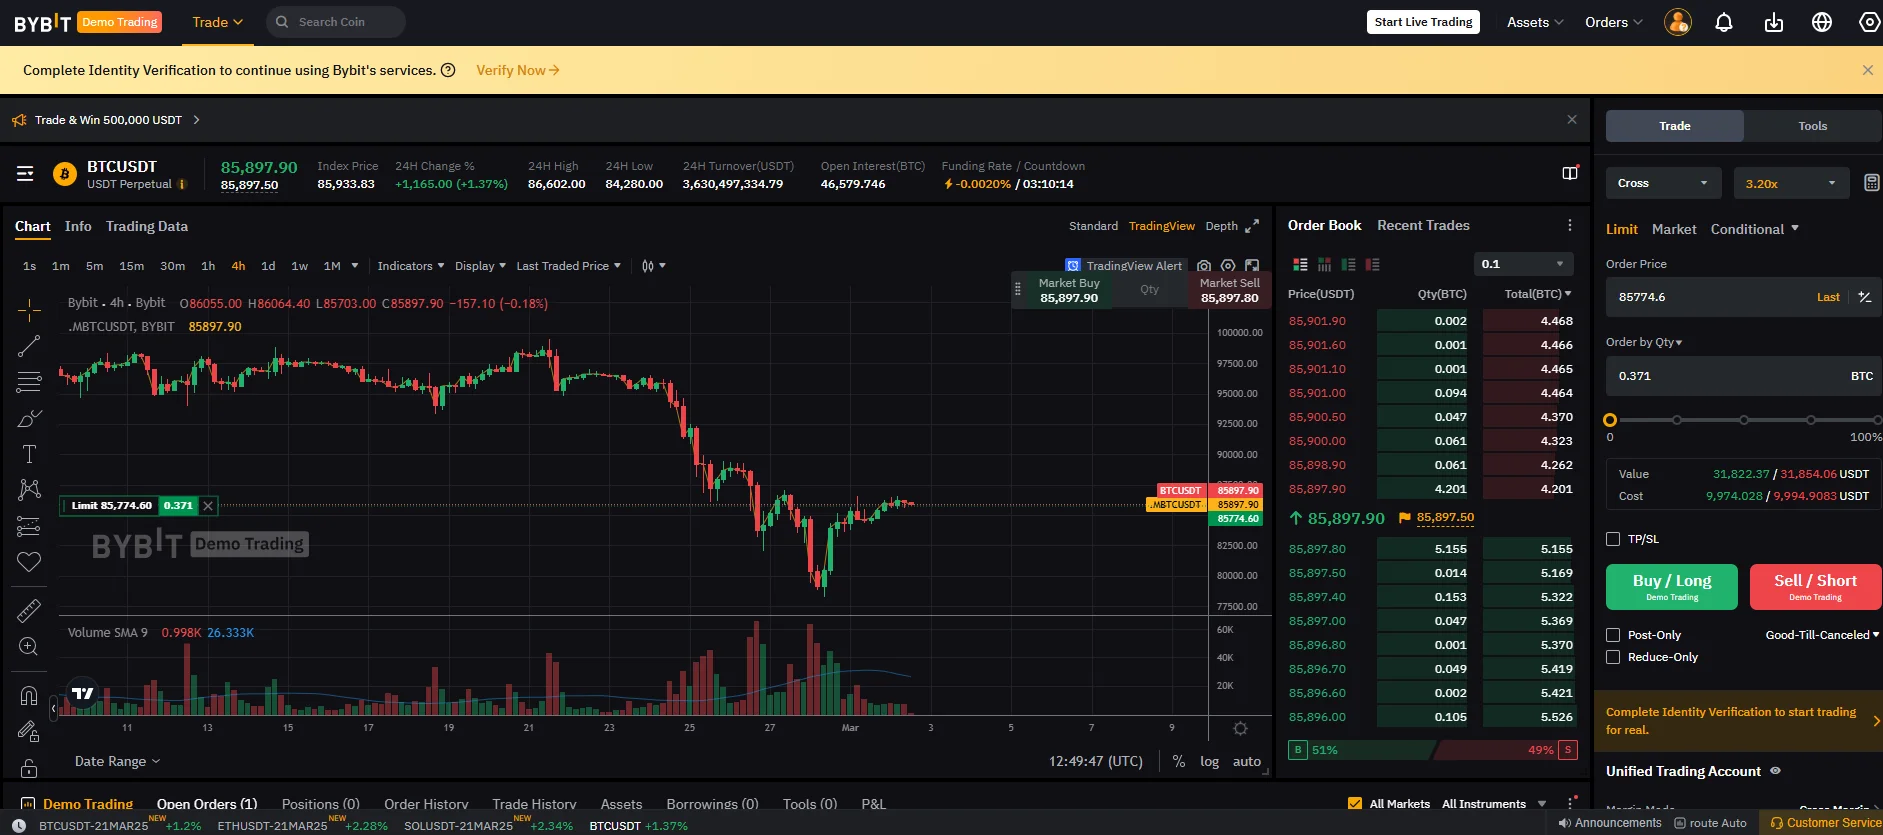
Task: Expand the Date Range selector
Action: point(117,761)
